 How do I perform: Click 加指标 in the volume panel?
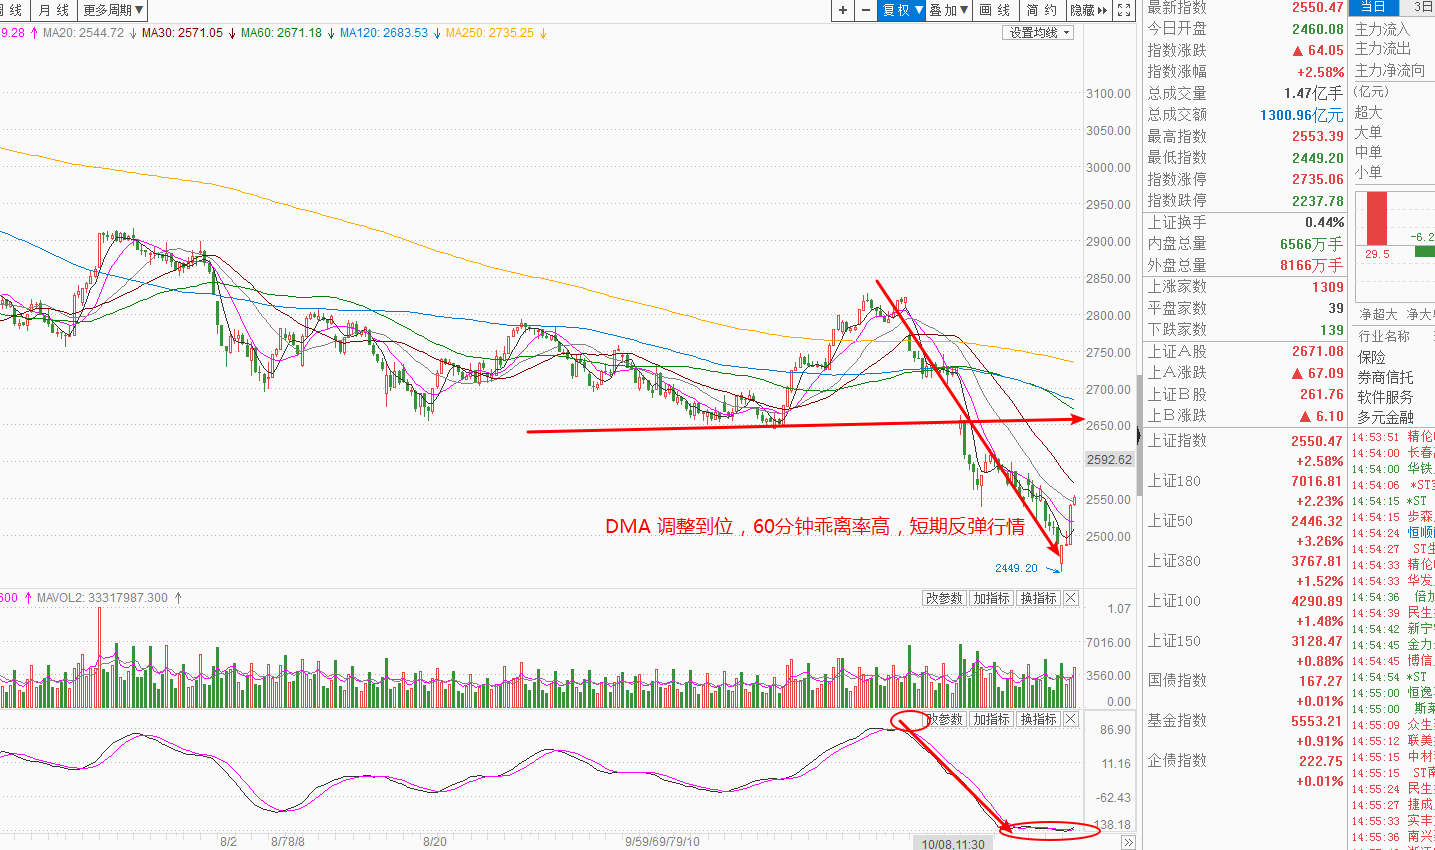(991, 598)
